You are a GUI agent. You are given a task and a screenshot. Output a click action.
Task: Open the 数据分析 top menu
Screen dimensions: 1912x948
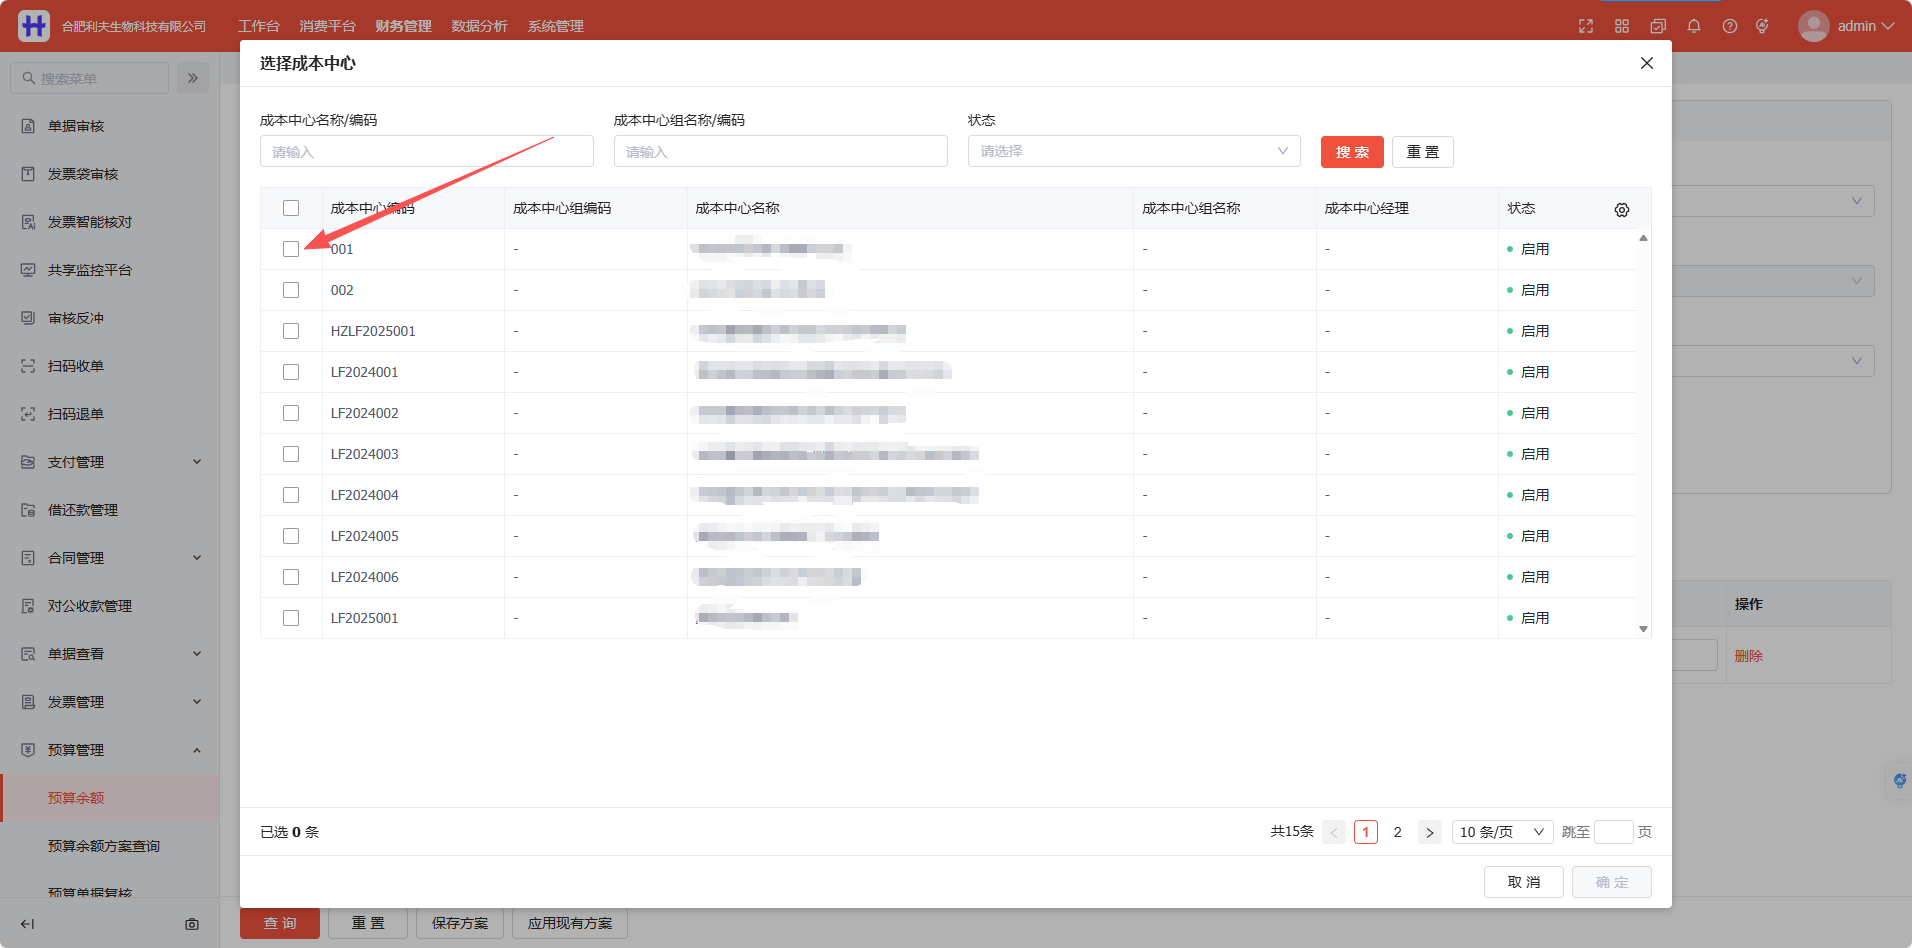479,26
